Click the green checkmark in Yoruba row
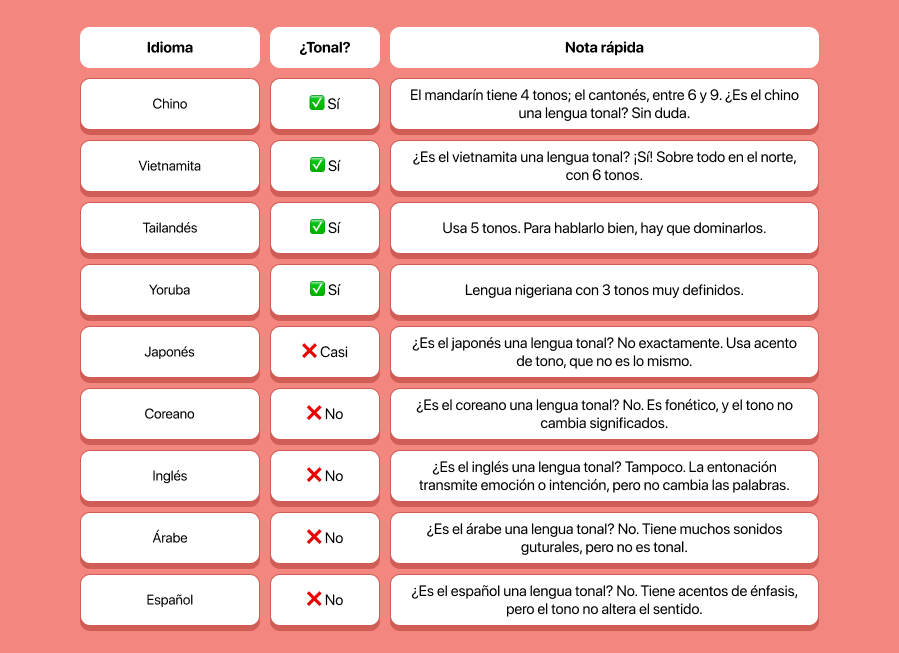Screen dimensions: 899x653 click(316, 288)
